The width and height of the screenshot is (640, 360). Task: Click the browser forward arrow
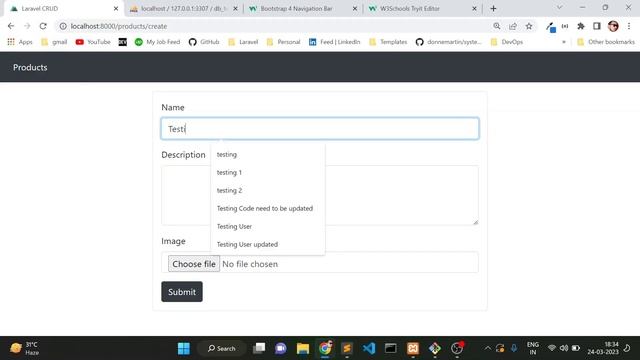[x=27, y=26]
